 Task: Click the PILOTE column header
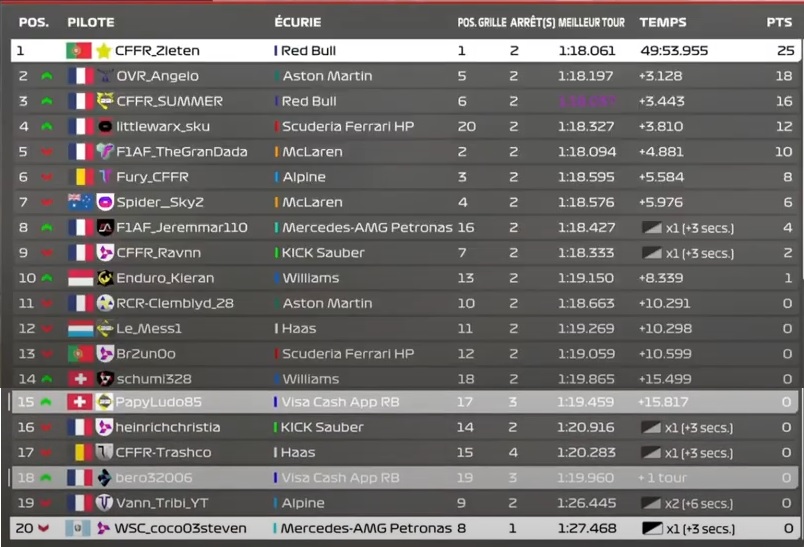(x=91, y=22)
